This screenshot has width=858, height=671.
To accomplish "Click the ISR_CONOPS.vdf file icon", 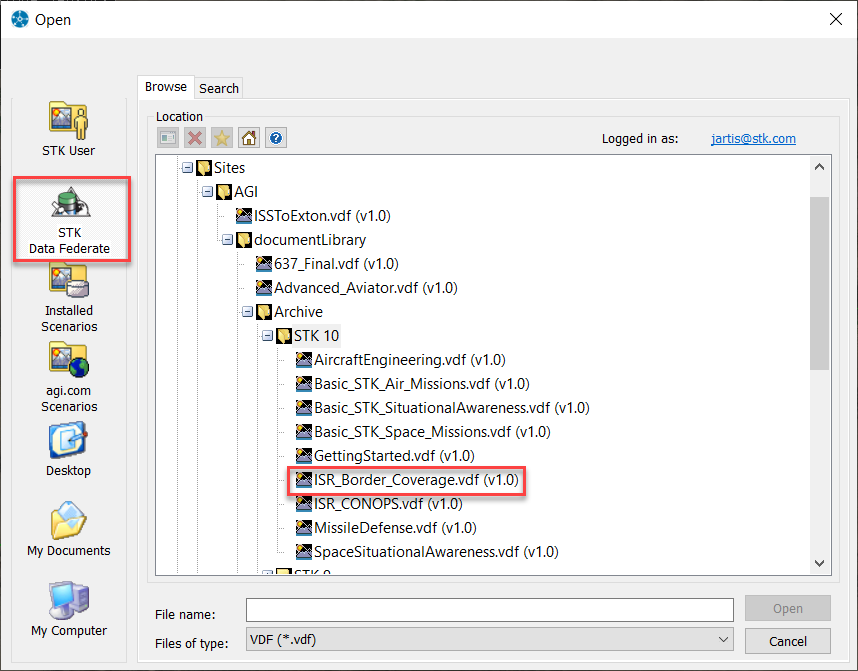I will click(304, 504).
